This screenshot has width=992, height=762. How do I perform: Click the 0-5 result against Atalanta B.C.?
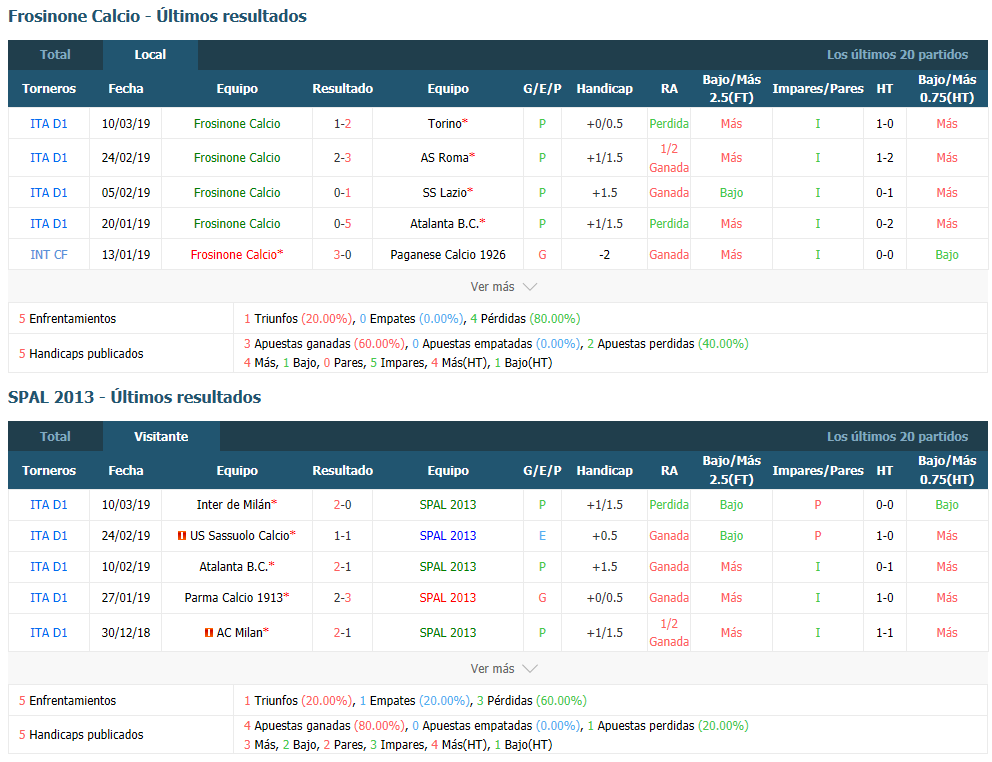342,224
